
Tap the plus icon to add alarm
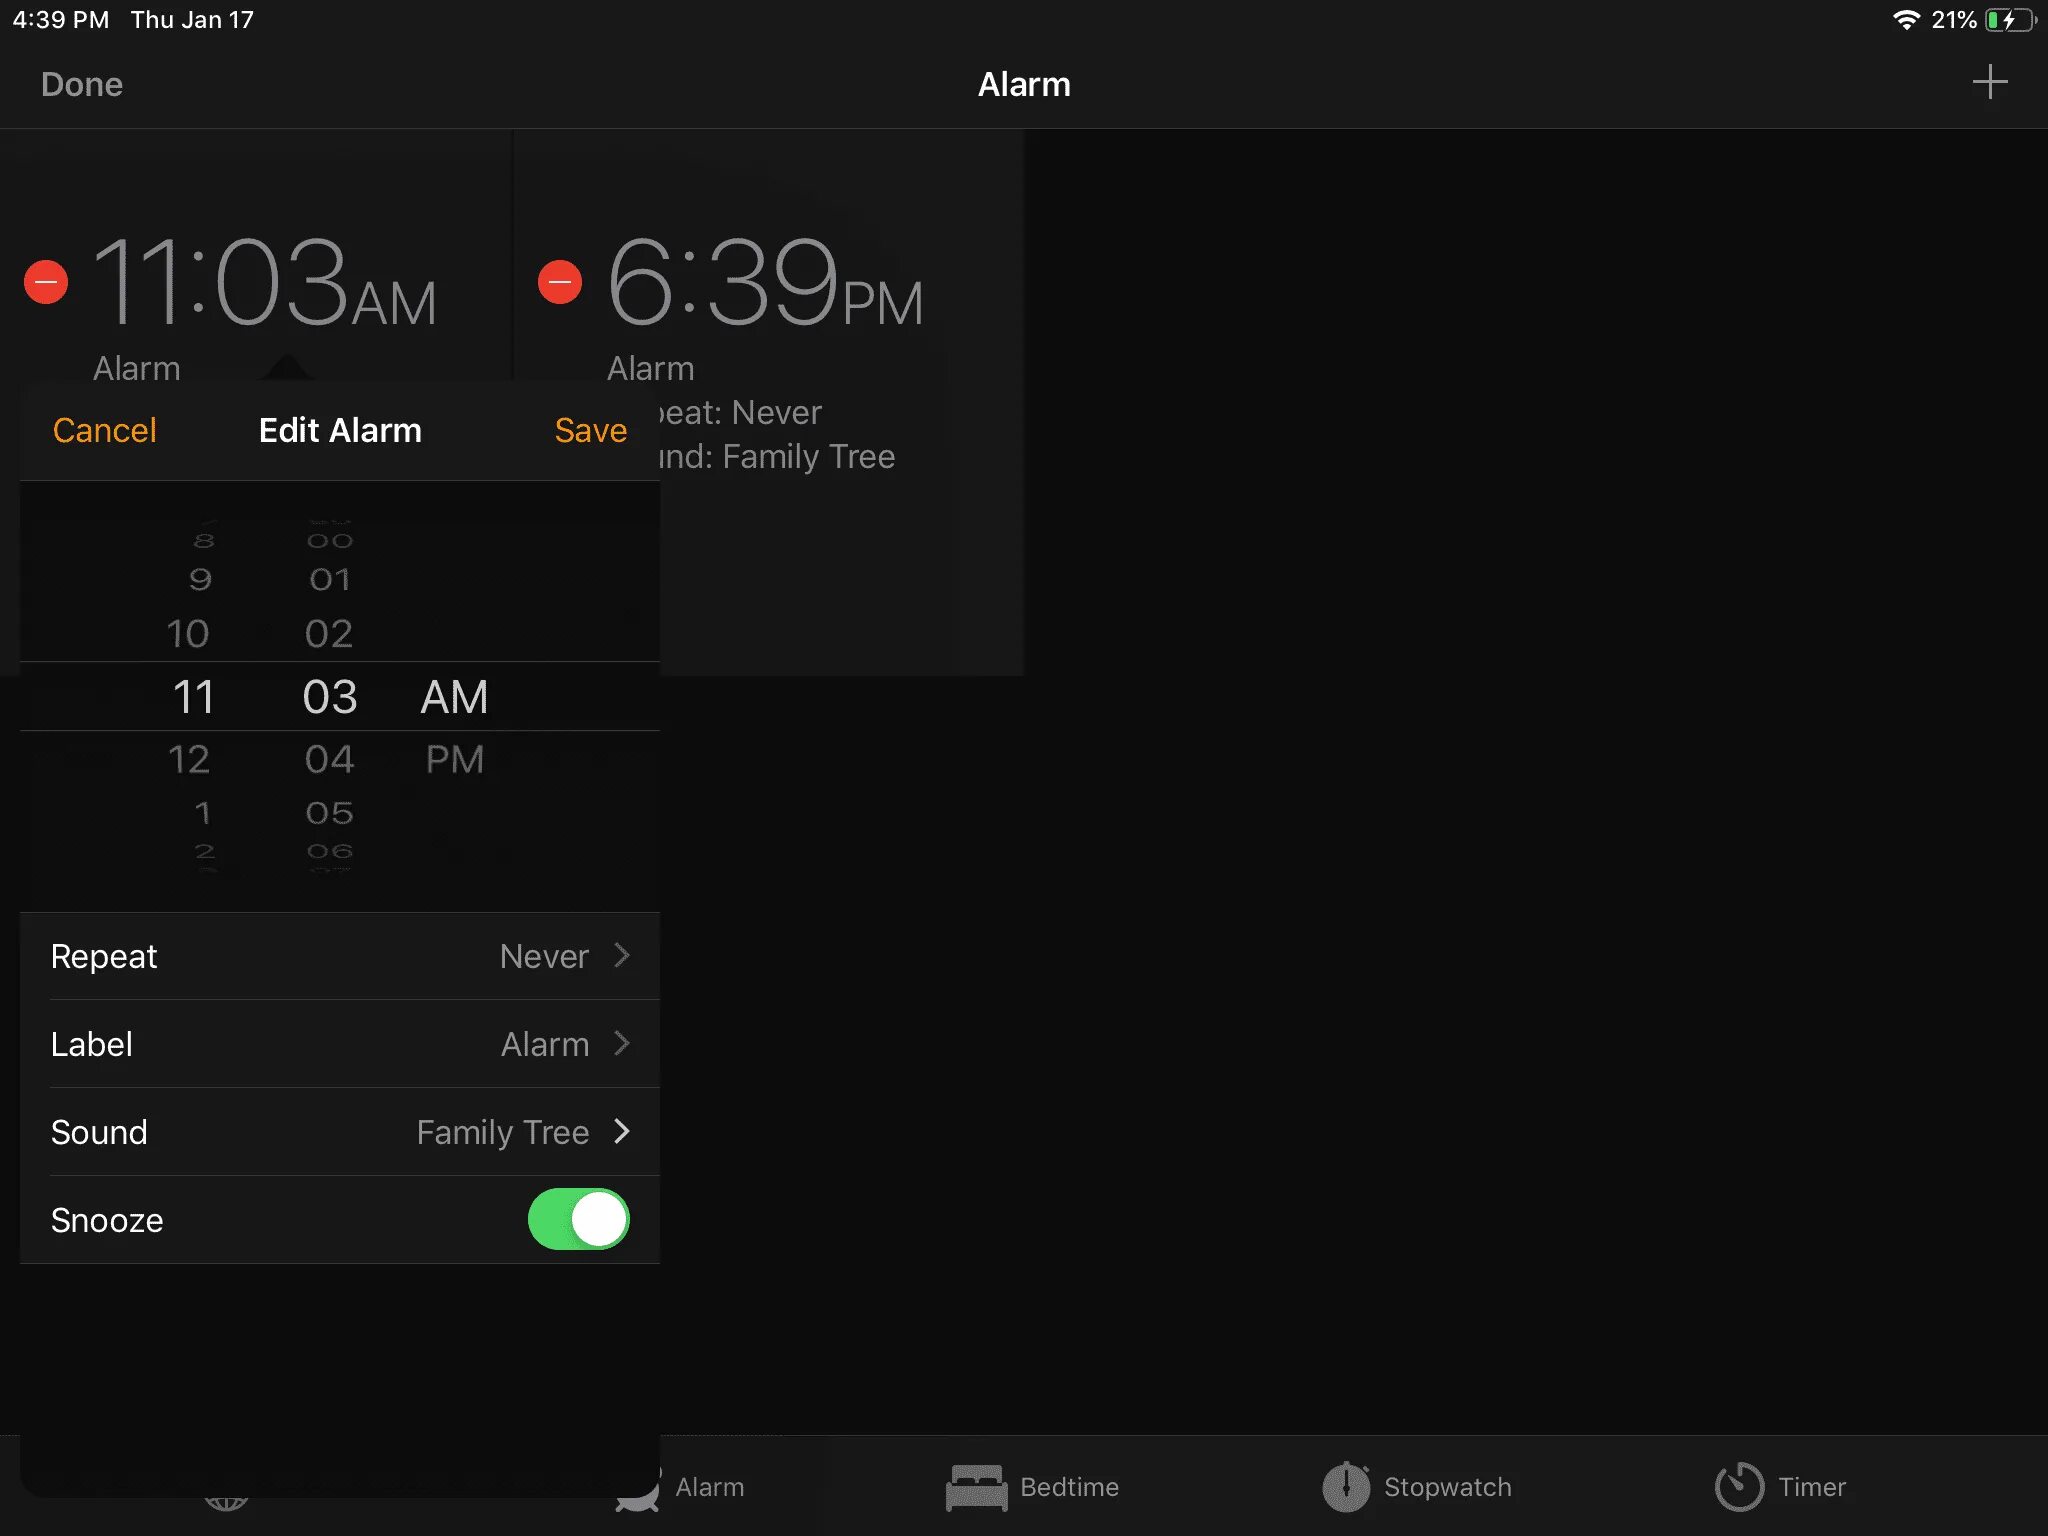point(1989,83)
